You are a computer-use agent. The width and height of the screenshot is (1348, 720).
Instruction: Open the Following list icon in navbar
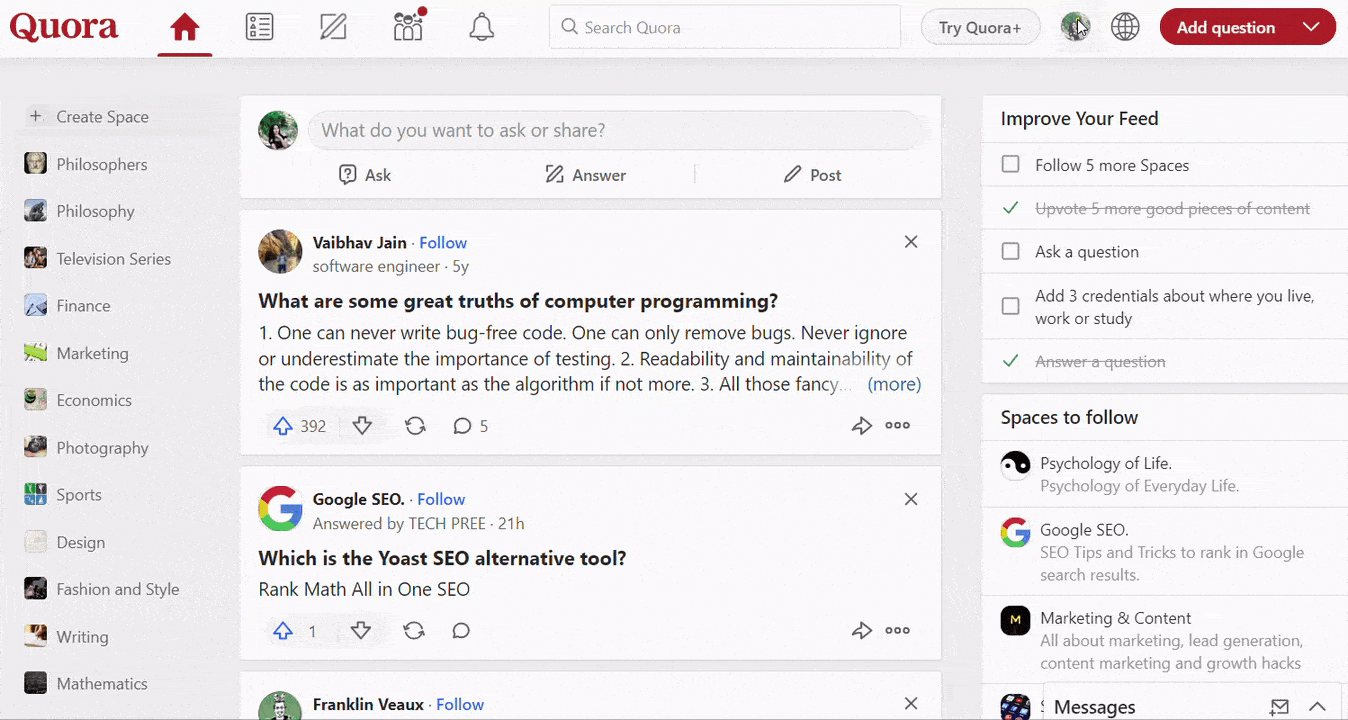point(259,27)
